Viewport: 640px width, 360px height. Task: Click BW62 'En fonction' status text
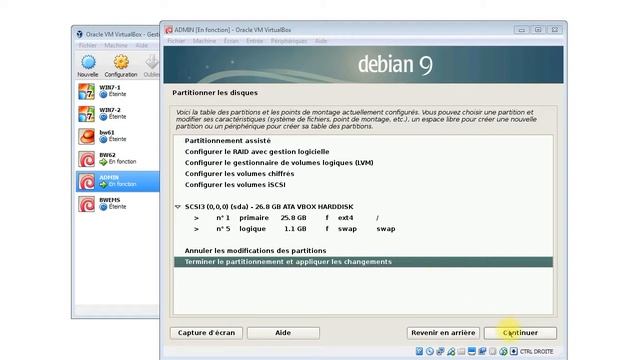click(x=122, y=162)
